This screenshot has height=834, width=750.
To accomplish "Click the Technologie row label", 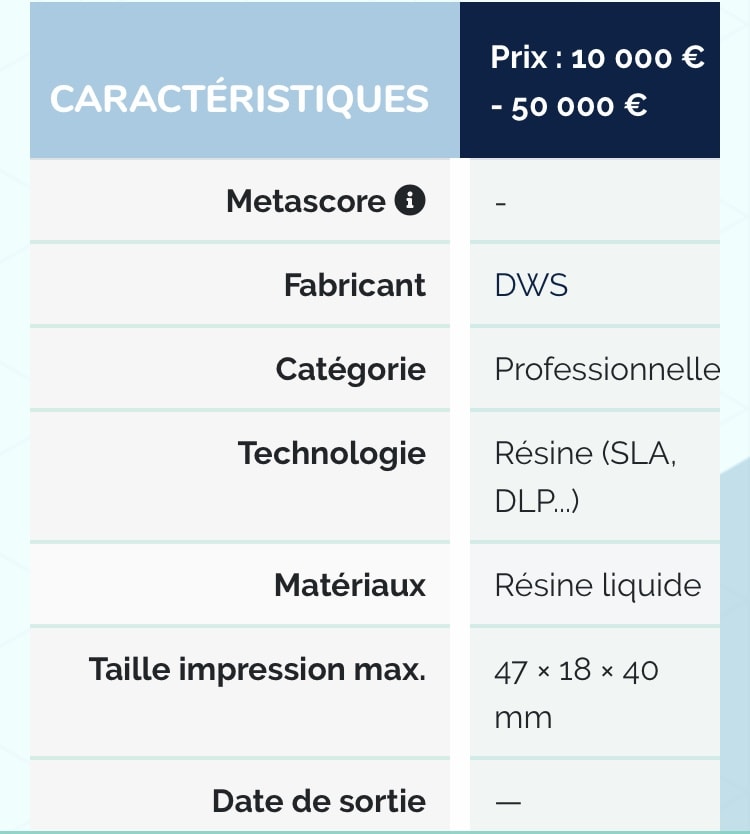I will [x=331, y=454].
